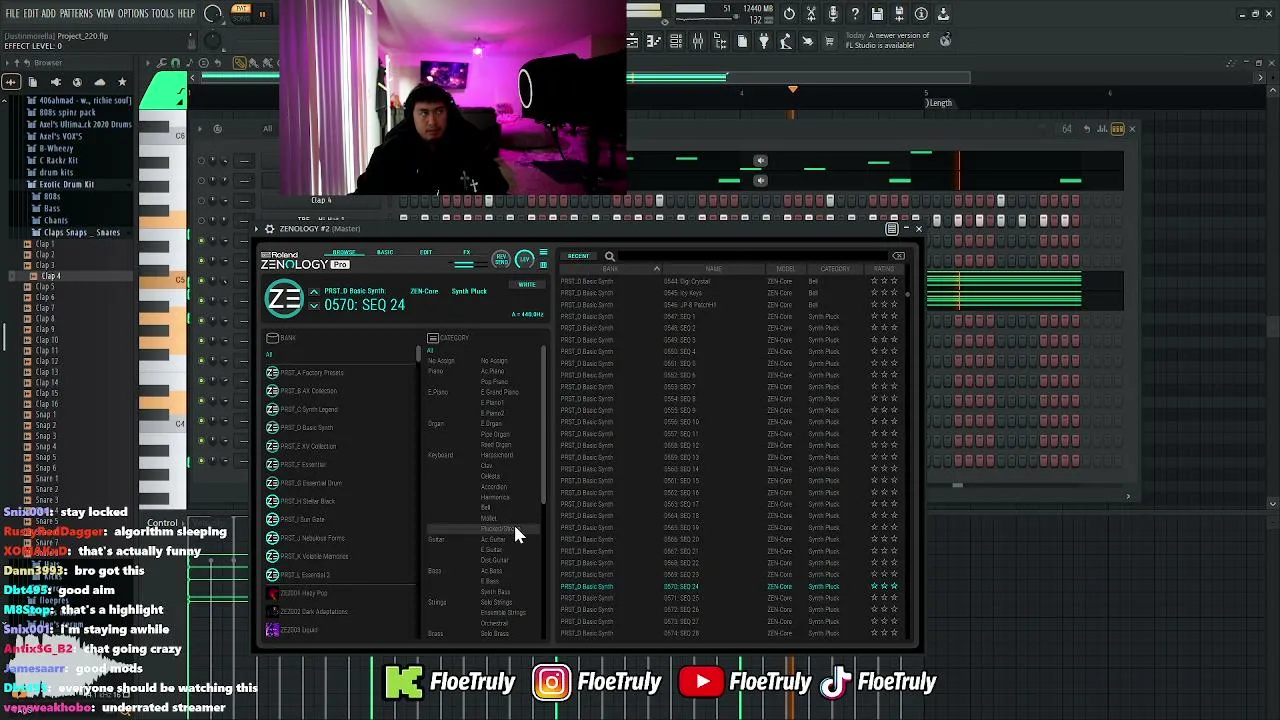The width and height of the screenshot is (1280, 720).
Task: Click the Zenology WRITE button
Action: pyautogui.click(x=527, y=285)
